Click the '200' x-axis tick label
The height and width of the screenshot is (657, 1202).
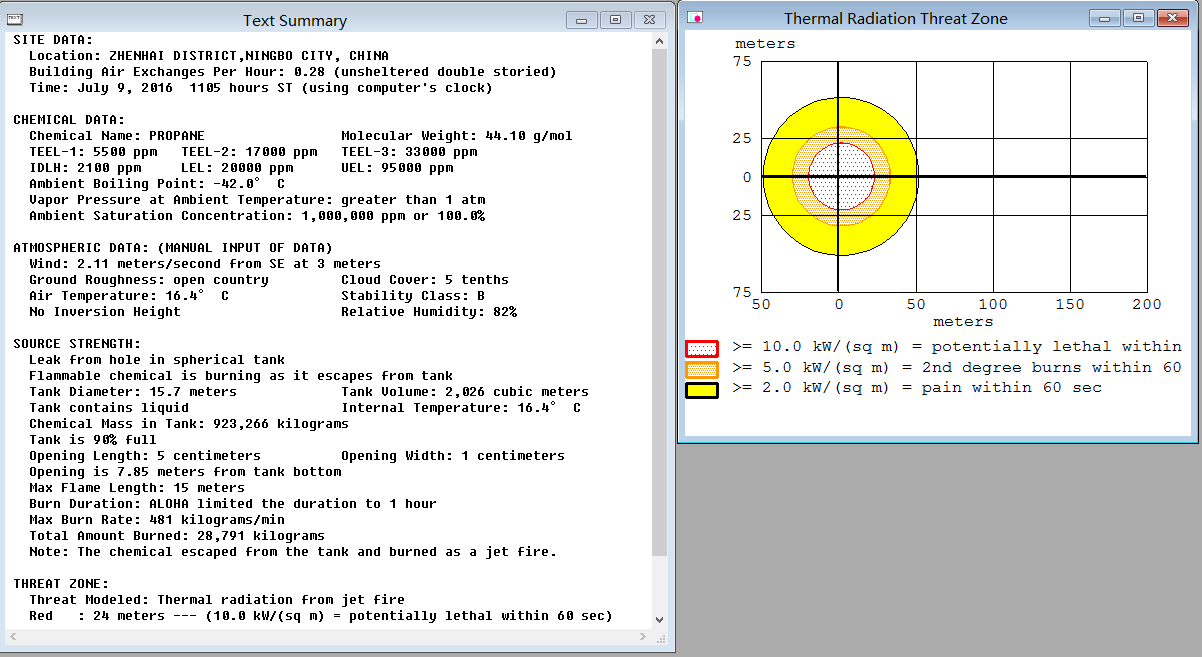1146,304
